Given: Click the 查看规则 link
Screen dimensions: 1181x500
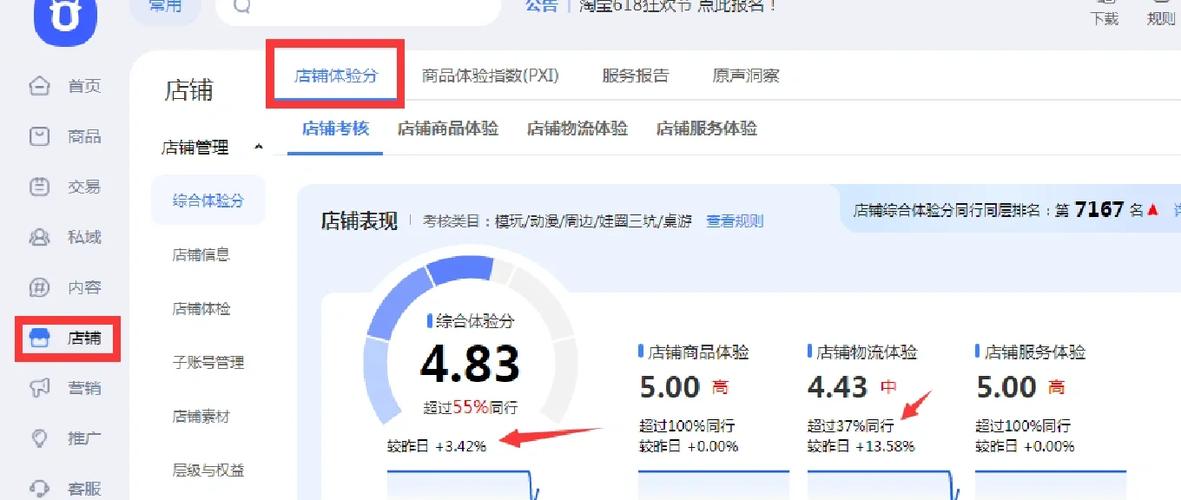Looking at the screenshot, I should pyautogui.click(x=734, y=221).
